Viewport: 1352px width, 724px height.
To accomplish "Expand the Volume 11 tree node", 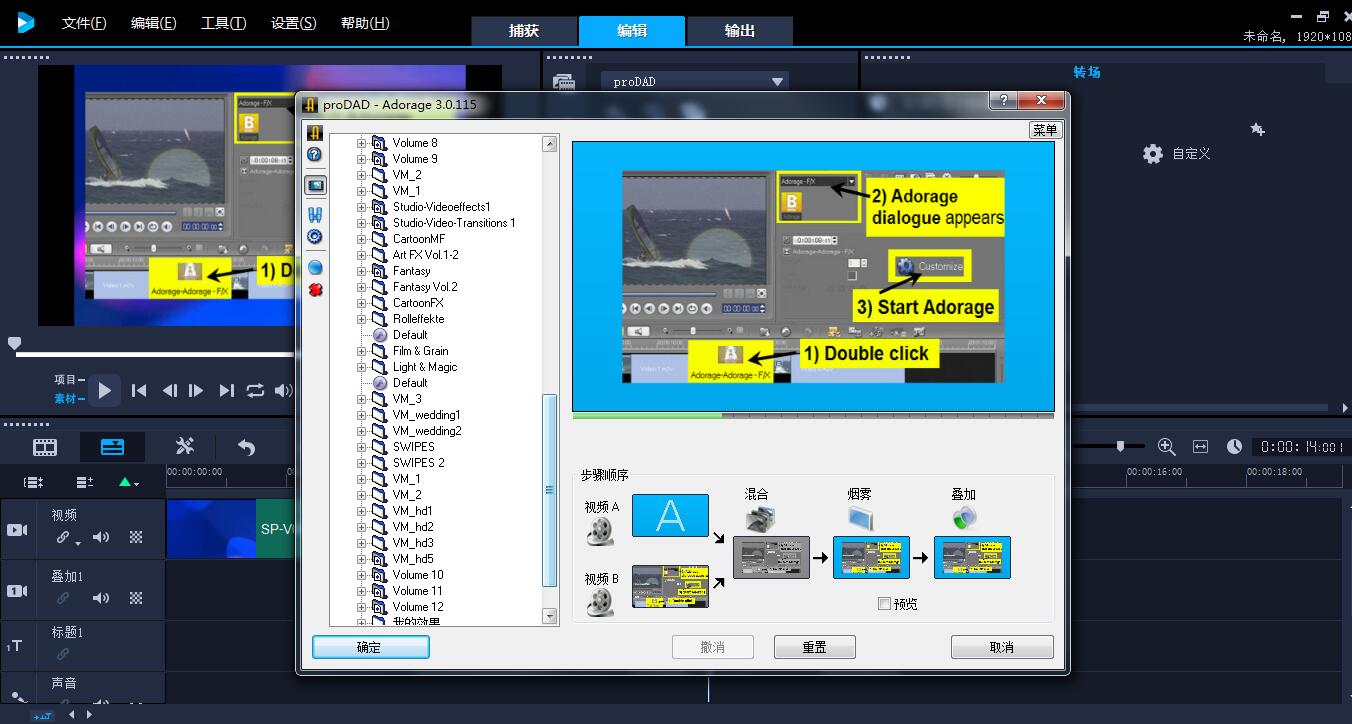I will click(362, 591).
